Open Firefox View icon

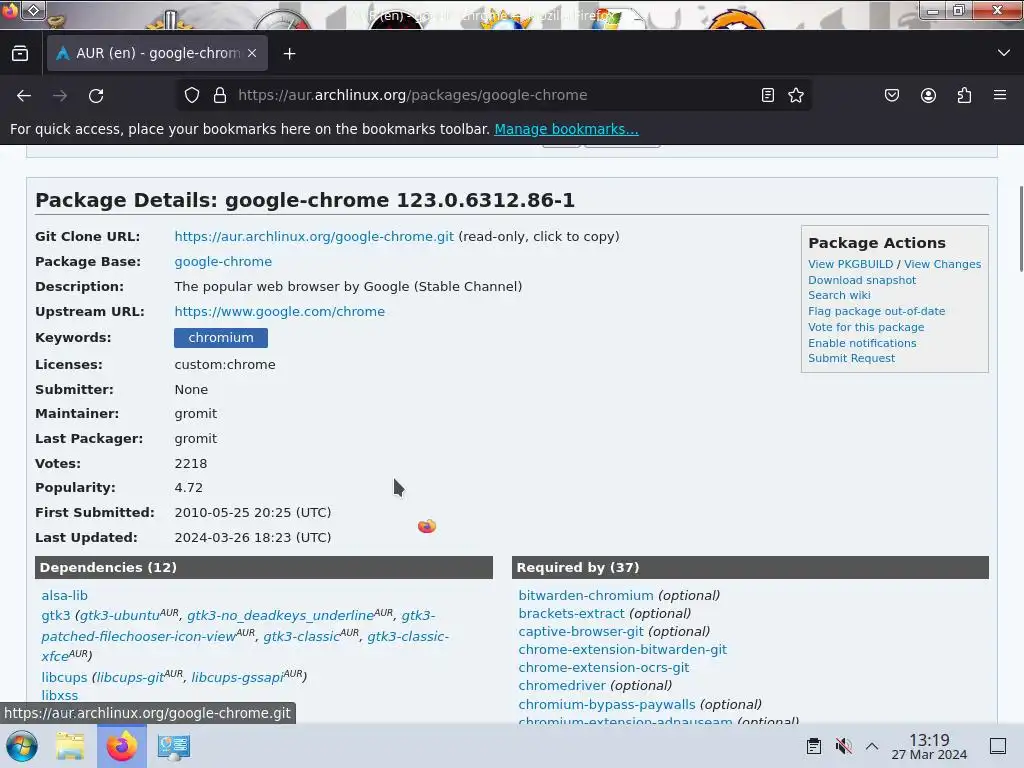click(x=20, y=54)
